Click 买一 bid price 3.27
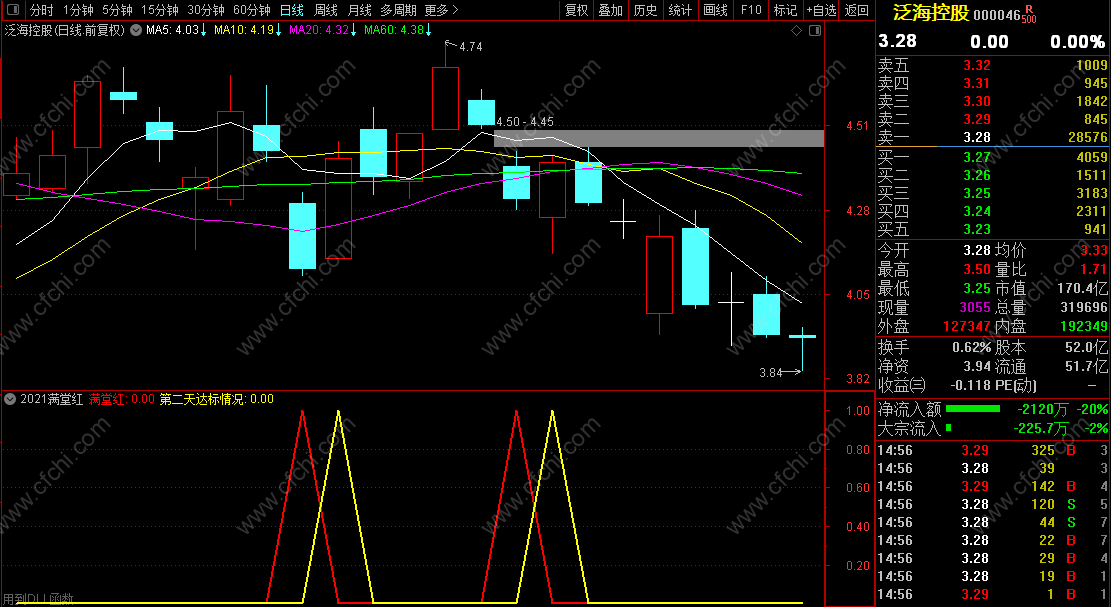 tap(976, 157)
